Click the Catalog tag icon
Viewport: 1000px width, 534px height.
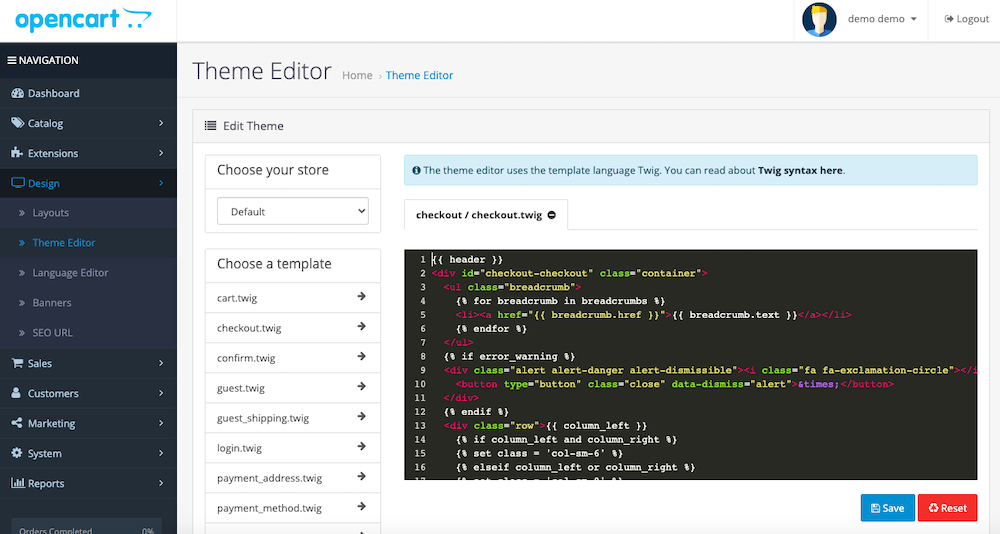click(18, 122)
